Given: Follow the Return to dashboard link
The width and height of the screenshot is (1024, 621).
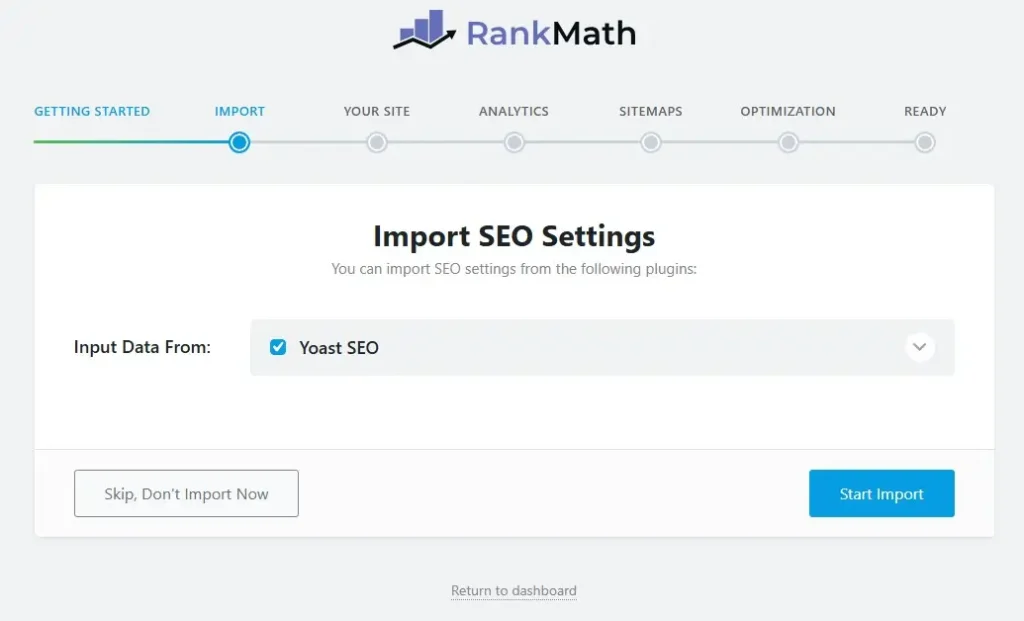Looking at the screenshot, I should coord(514,591).
